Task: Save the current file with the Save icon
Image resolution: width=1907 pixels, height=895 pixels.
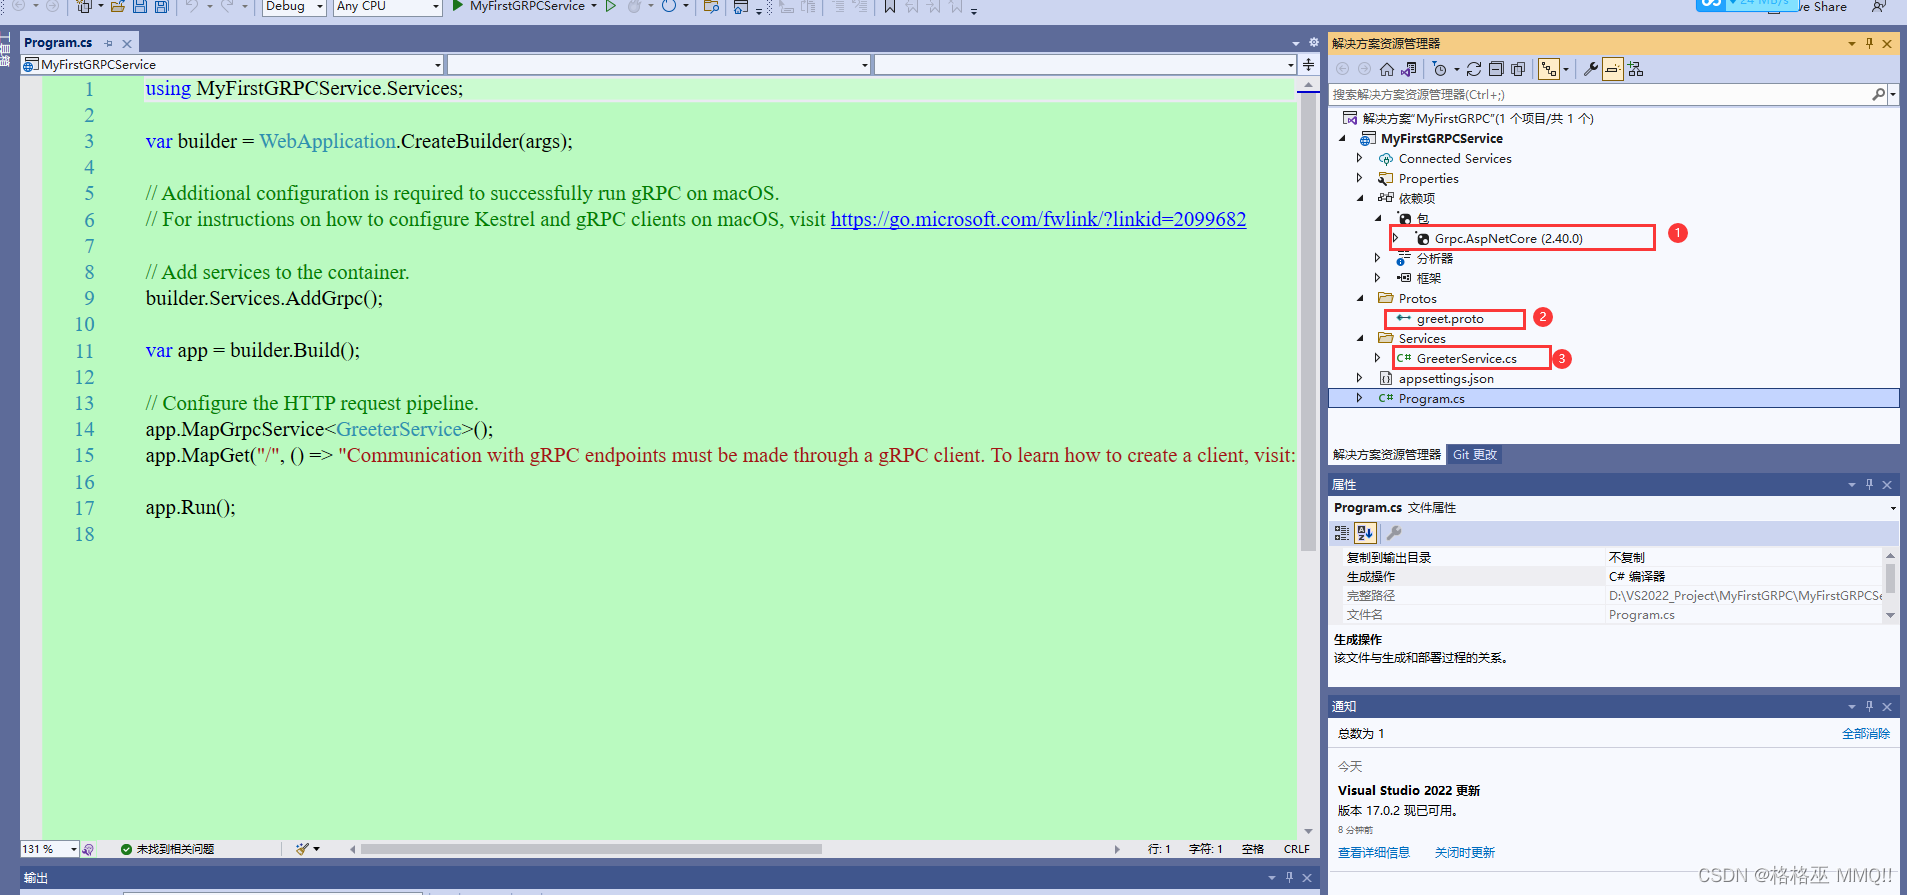Action: click(139, 6)
